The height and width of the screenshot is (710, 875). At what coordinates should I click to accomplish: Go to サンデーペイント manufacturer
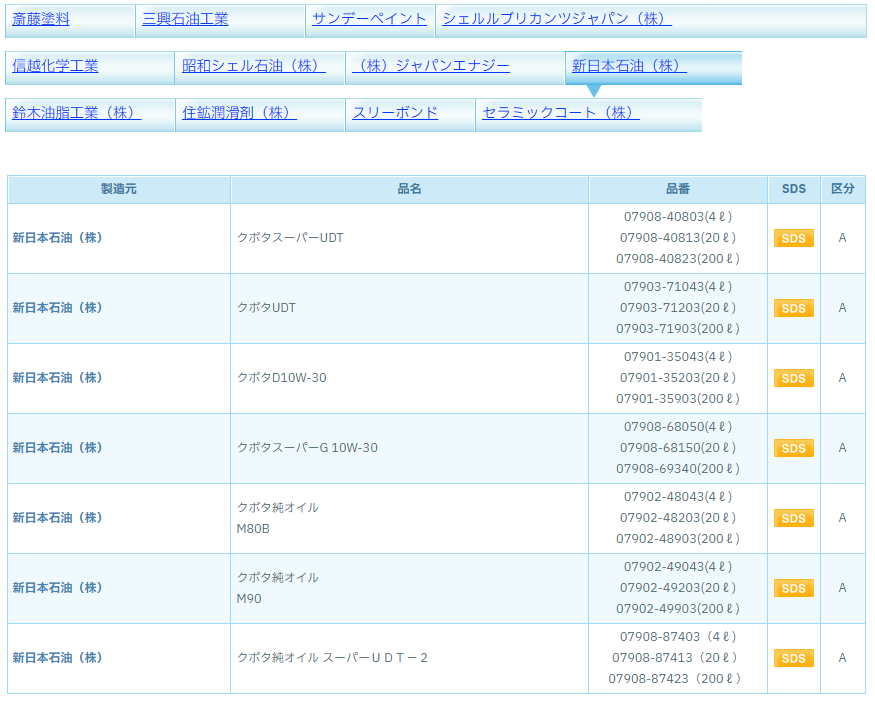[369, 19]
